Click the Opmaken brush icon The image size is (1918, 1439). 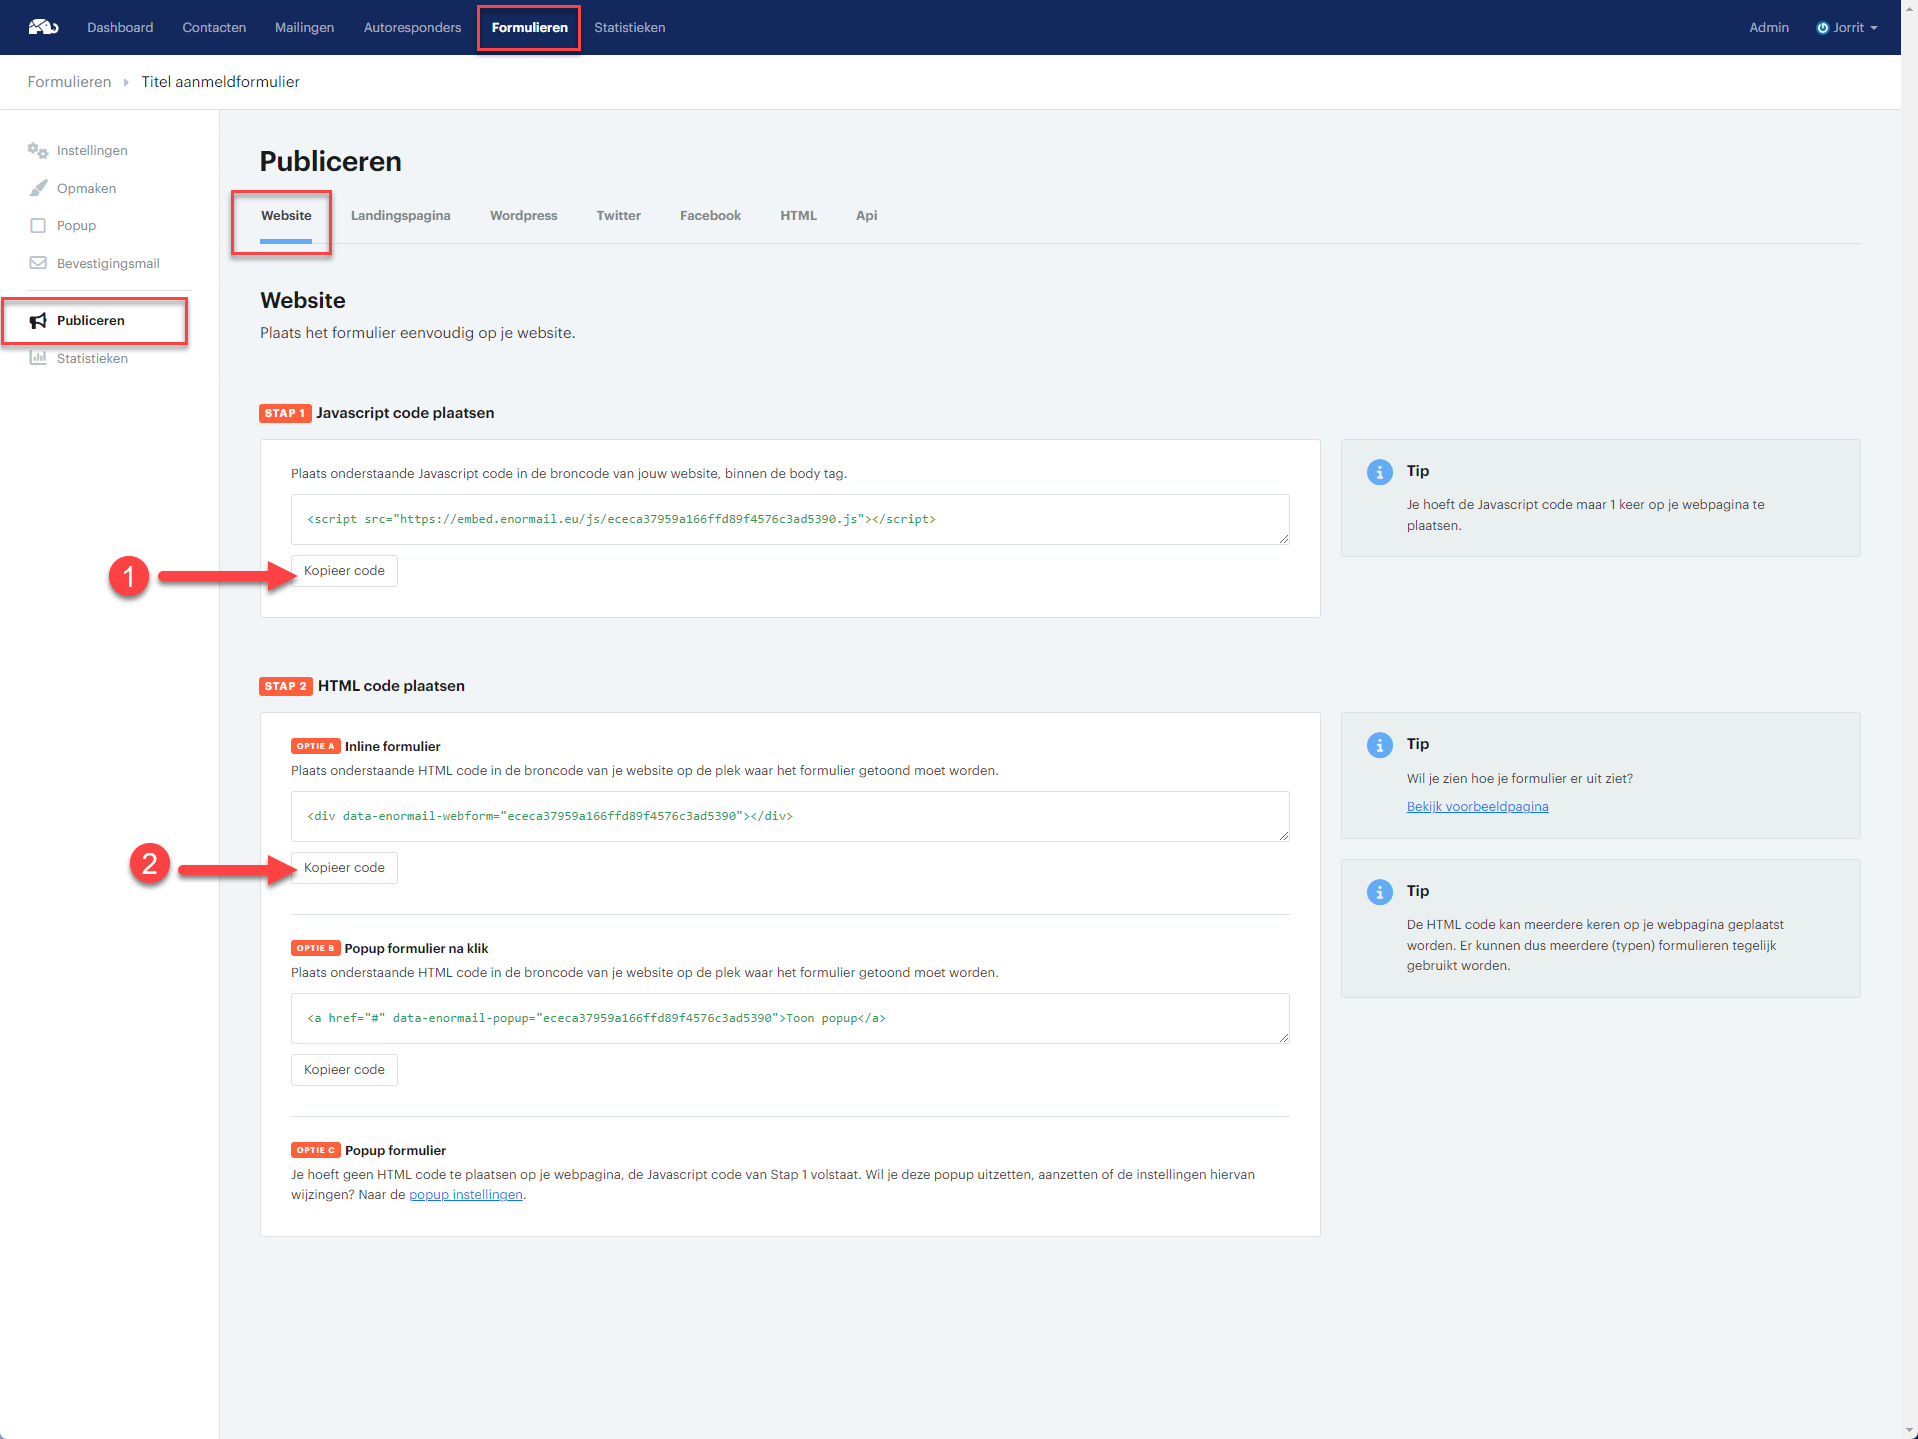click(x=38, y=188)
